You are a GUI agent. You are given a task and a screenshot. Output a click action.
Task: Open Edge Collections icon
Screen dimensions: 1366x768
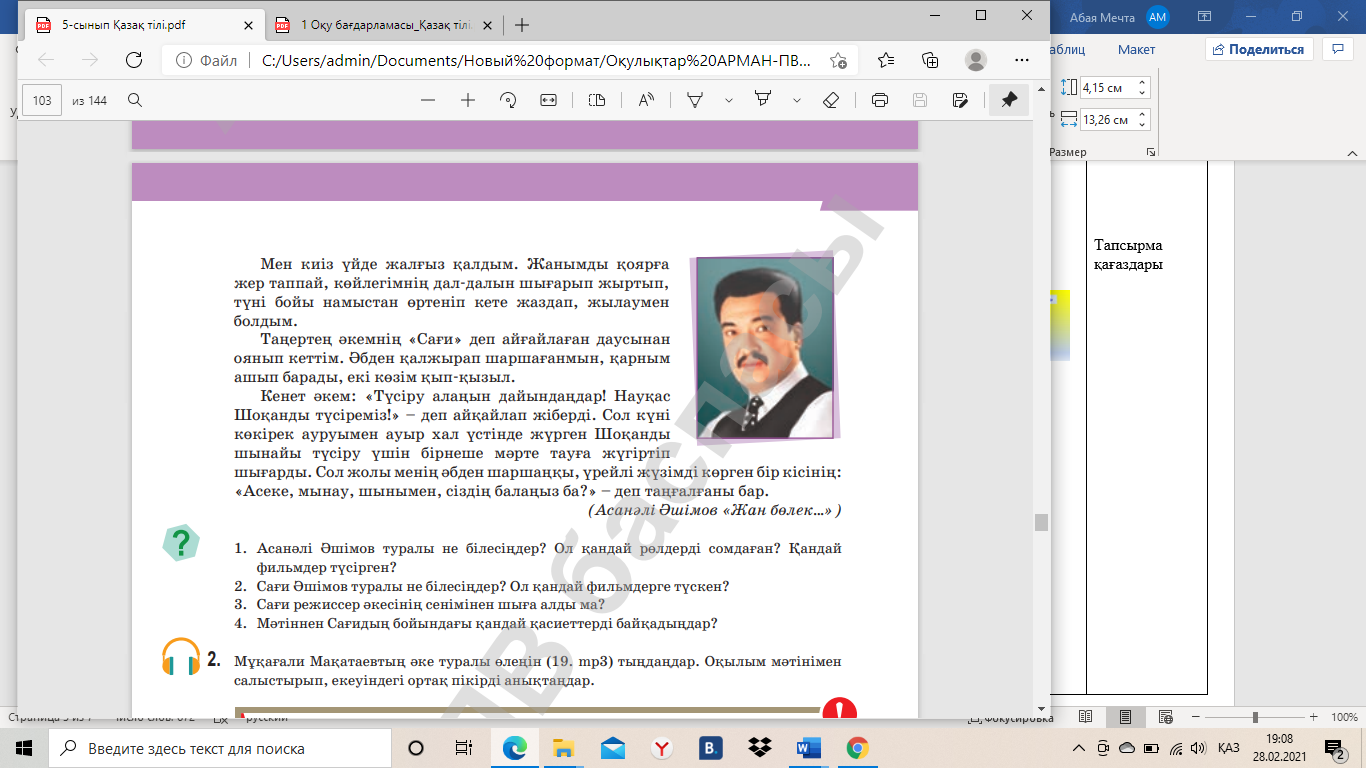click(930, 60)
